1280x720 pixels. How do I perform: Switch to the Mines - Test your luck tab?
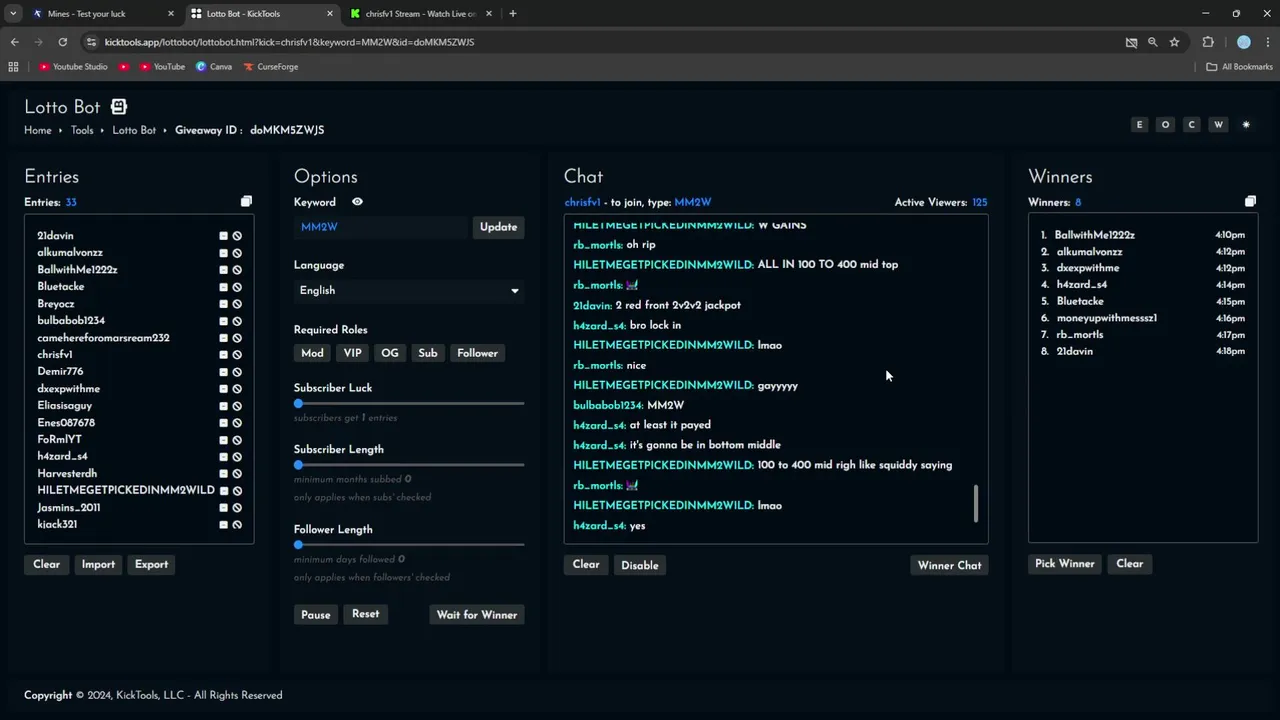coord(102,14)
